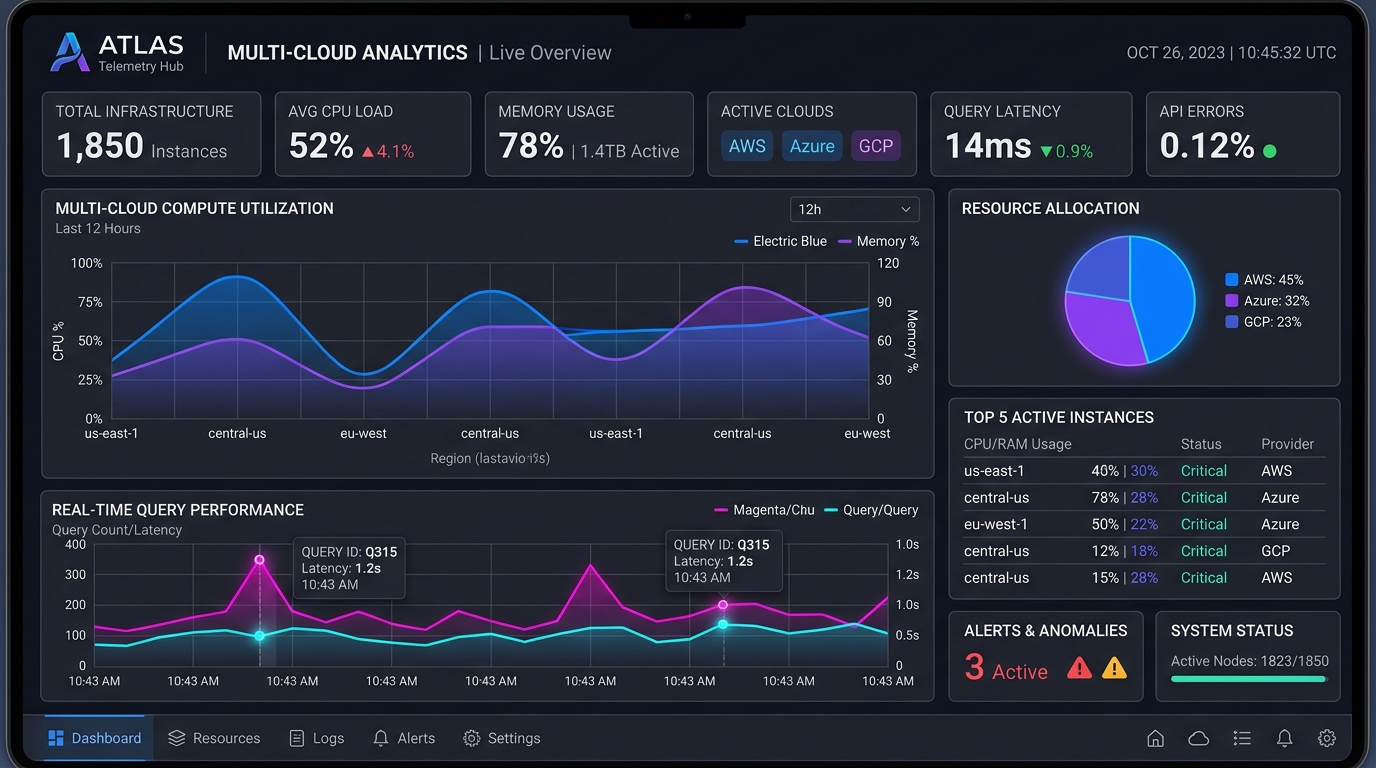
Task: Toggle Memory % series in legend
Action: click(878, 241)
